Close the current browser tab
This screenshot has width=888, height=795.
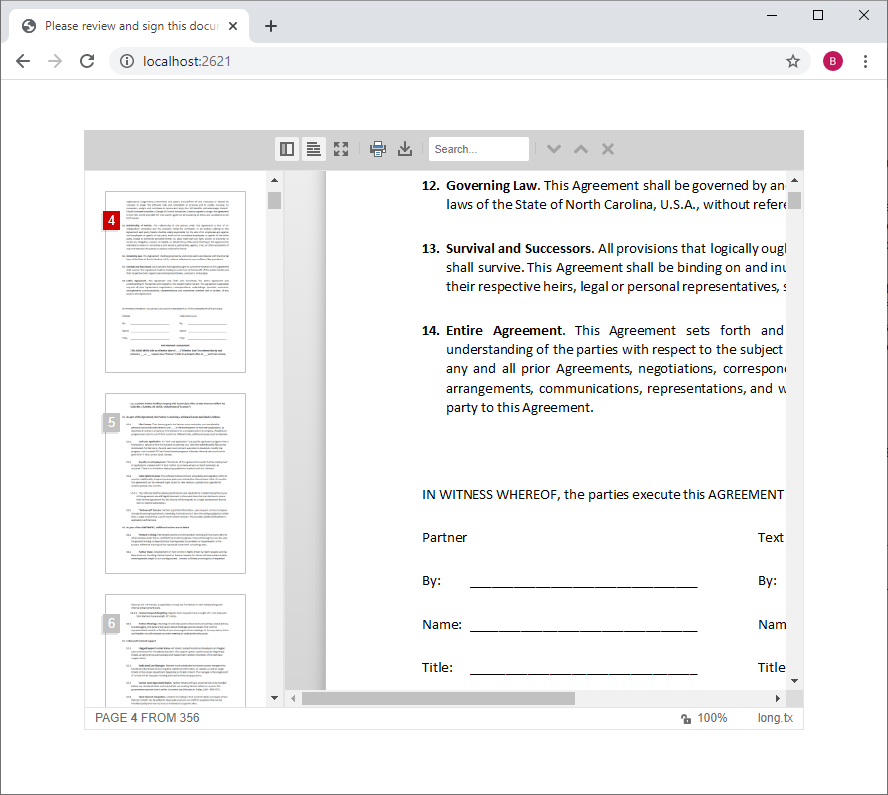233,26
